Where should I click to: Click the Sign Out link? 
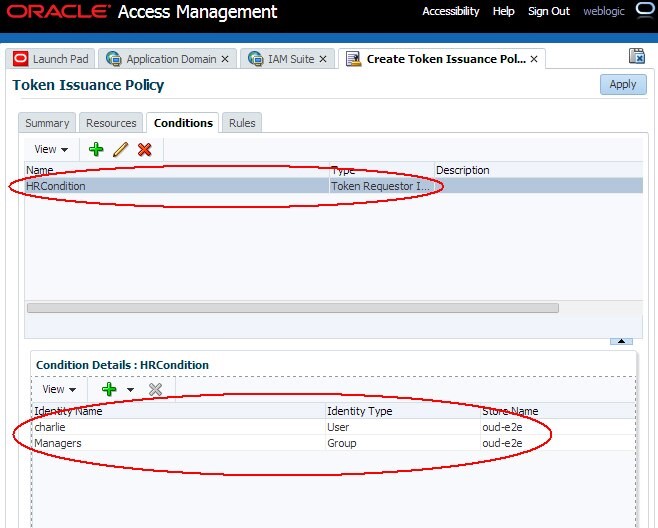point(549,11)
